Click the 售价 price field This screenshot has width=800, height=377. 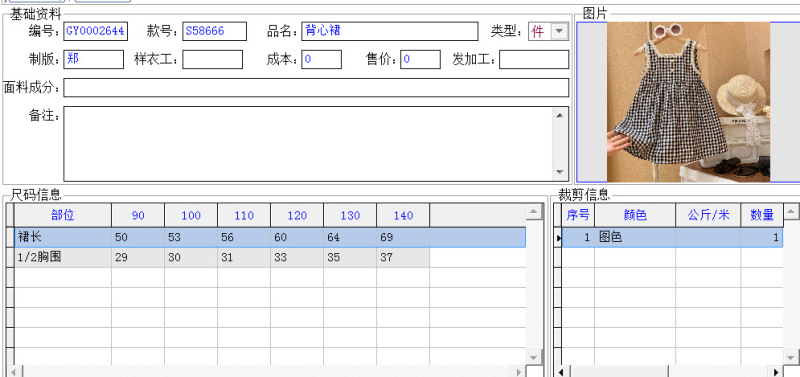tap(420, 59)
